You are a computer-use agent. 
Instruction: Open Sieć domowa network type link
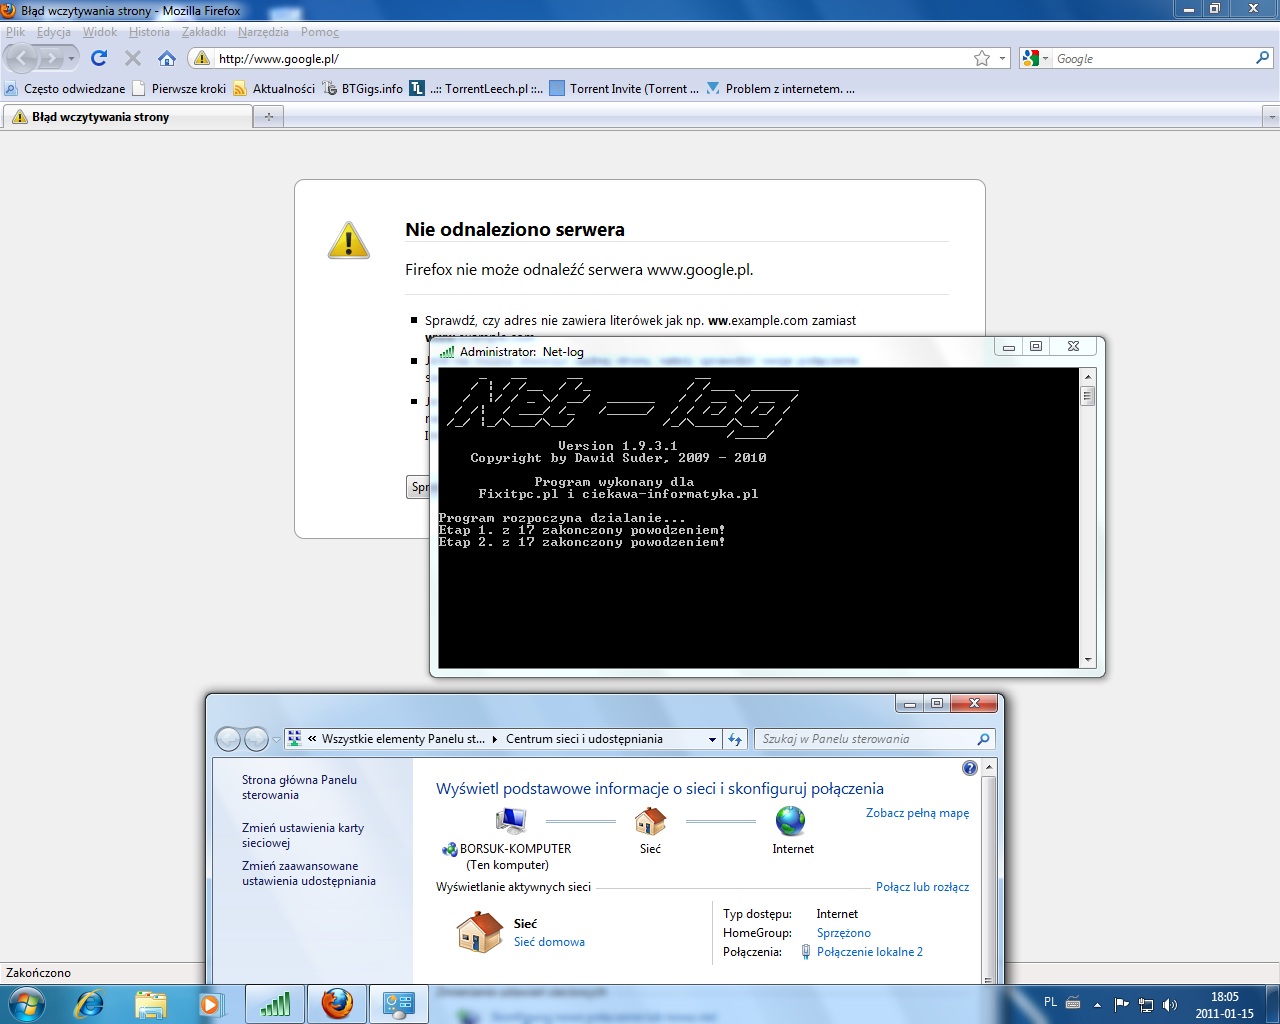pyautogui.click(x=549, y=942)
